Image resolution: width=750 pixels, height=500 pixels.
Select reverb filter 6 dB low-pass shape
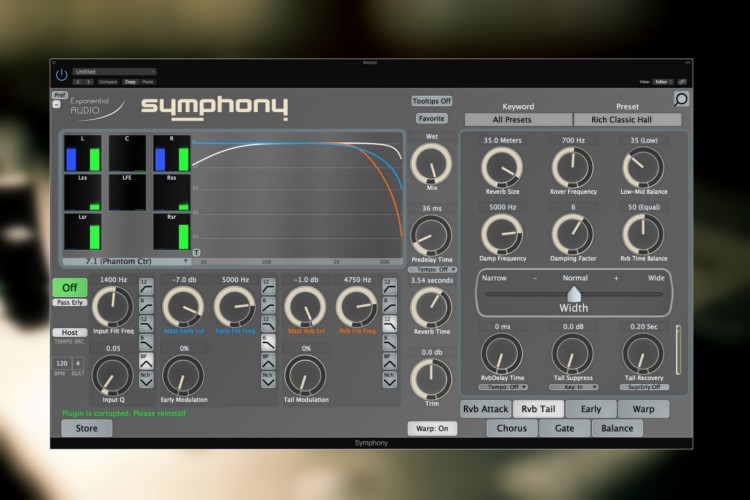pos(389,343)
